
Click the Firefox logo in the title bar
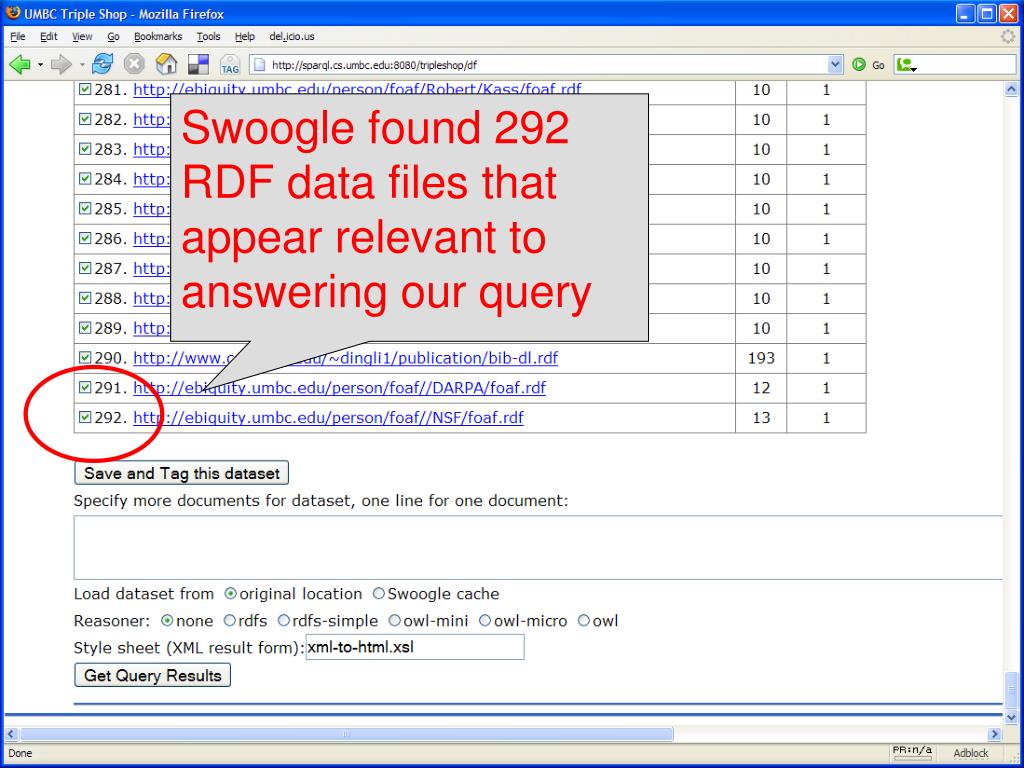point(12,13)
